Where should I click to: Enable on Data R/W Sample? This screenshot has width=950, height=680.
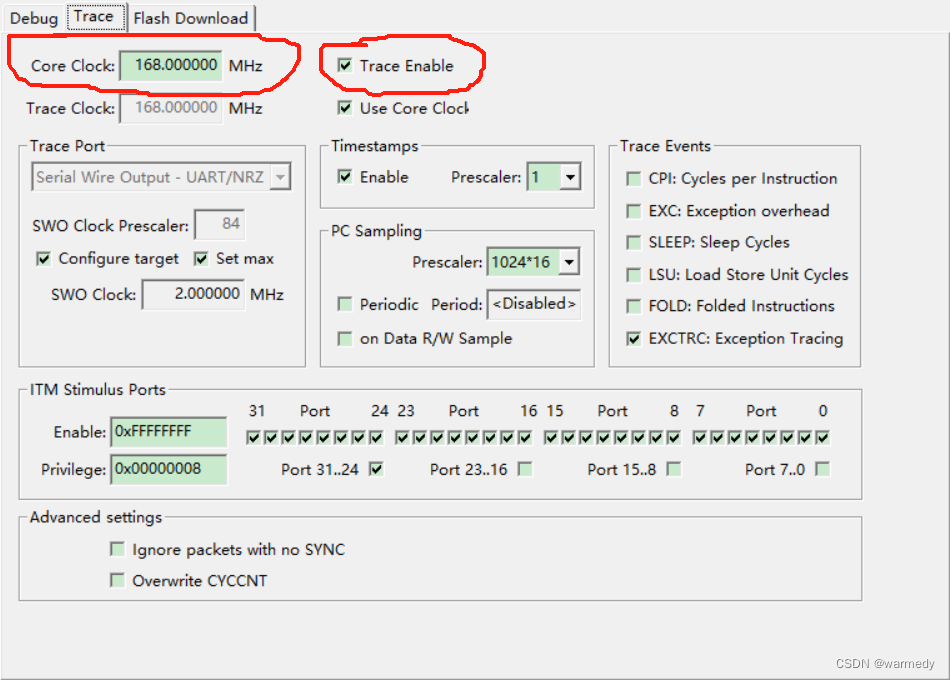[x=345, y=338]
